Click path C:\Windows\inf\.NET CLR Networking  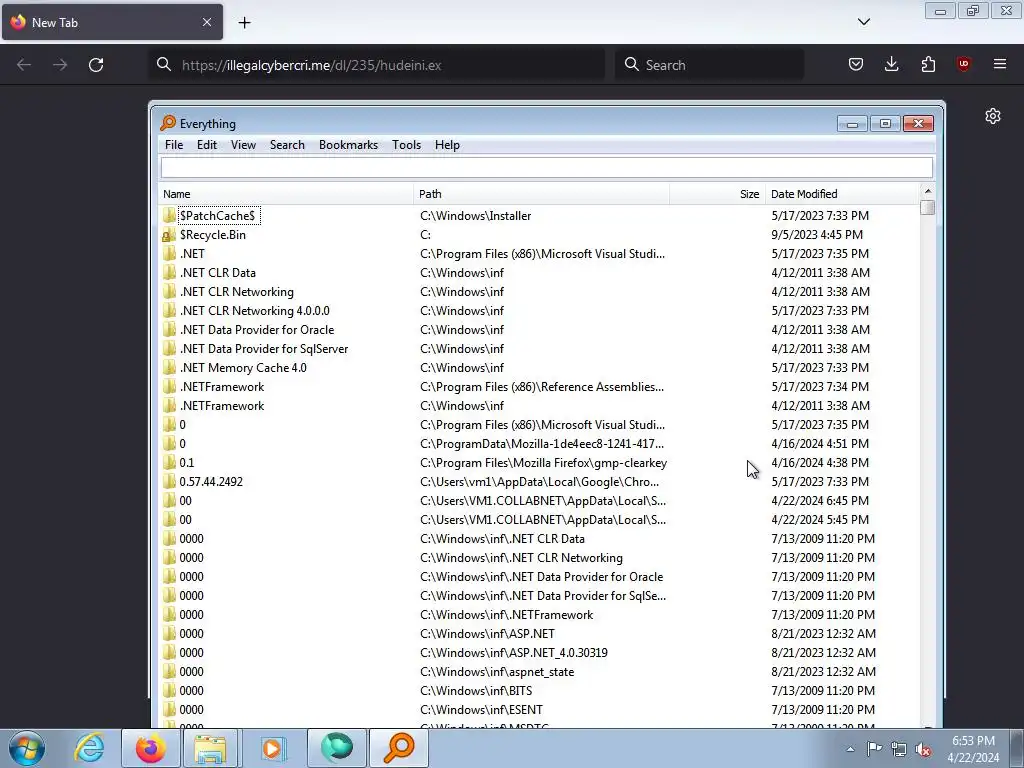(521, 558)
